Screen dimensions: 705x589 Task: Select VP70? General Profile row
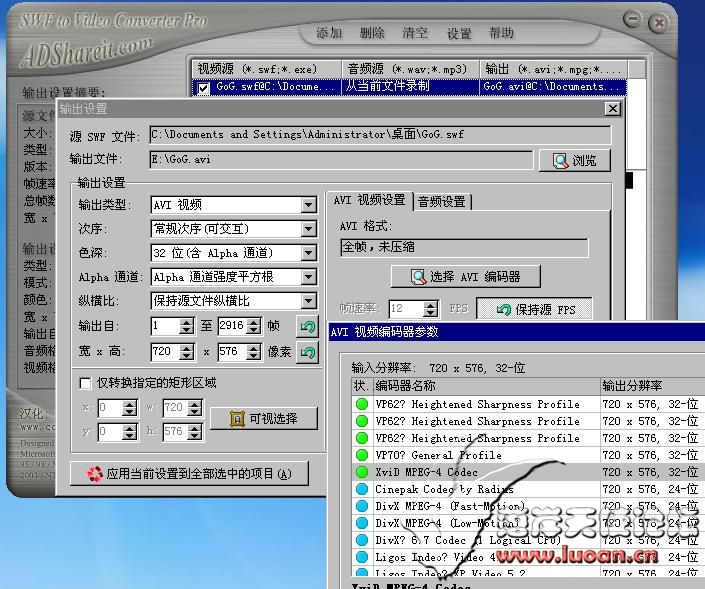(528, 455)
